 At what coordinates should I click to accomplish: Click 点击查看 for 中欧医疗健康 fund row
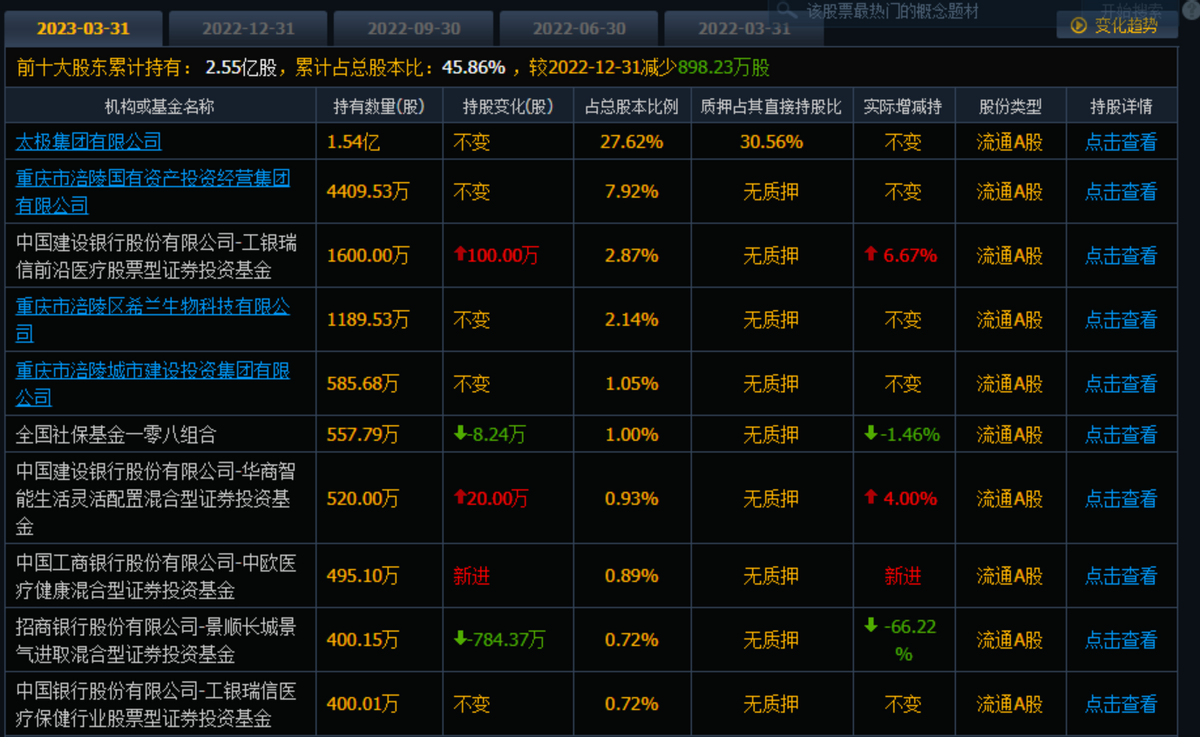click(1121, 576)
